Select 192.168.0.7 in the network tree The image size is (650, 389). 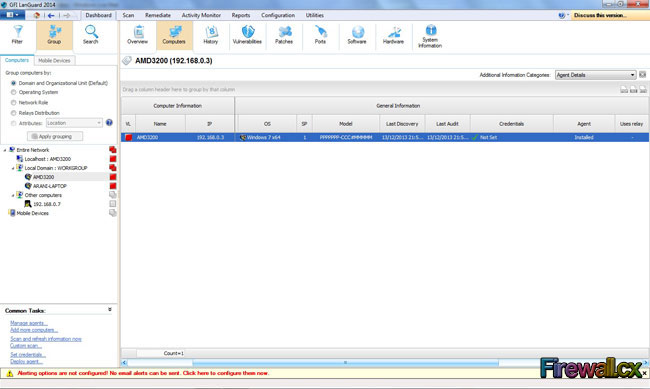(46, 204)
